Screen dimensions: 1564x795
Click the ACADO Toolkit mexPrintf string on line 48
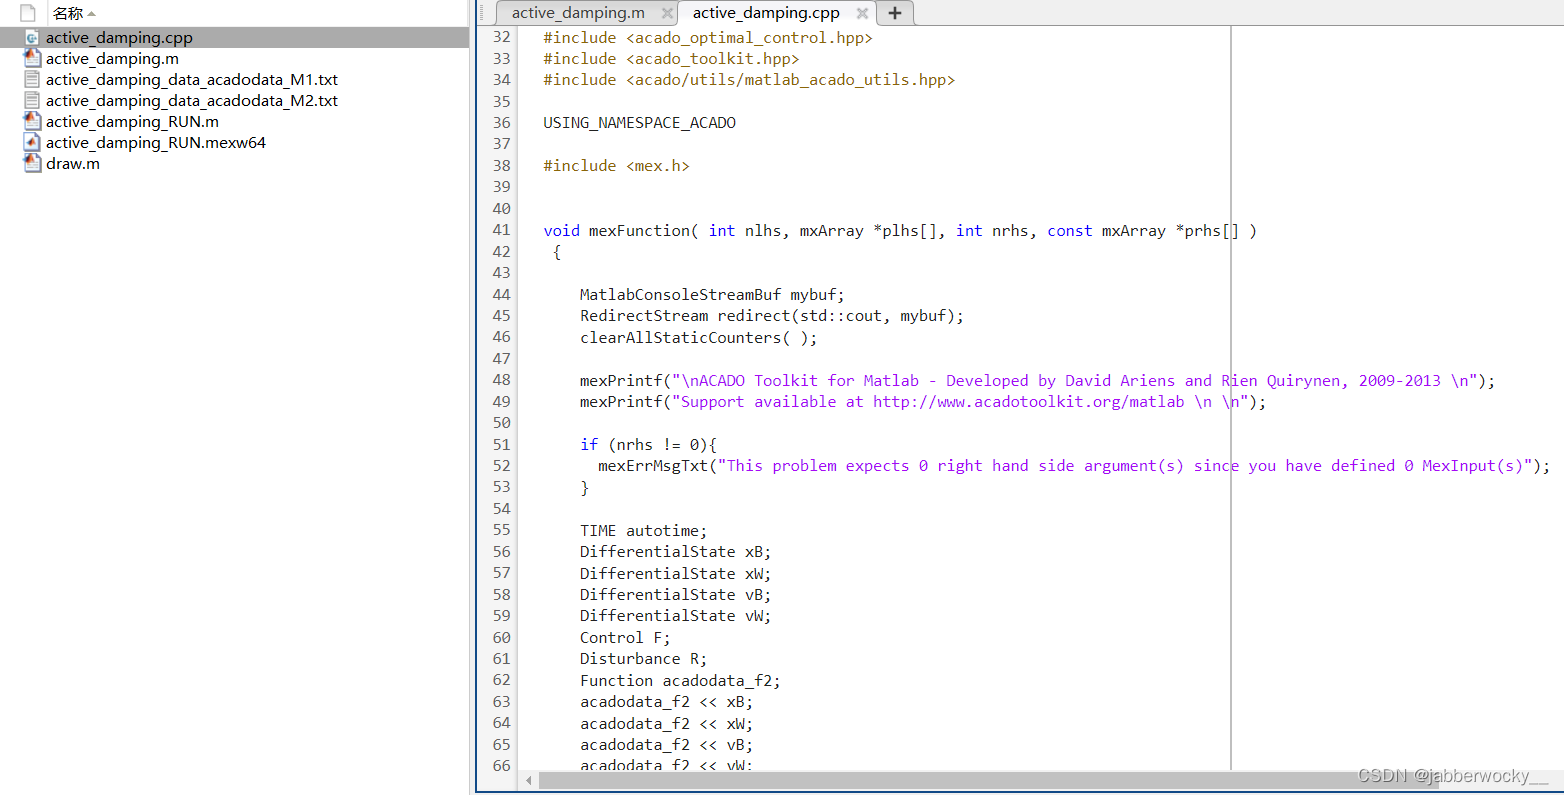pyautogui.click(x=1074, y=381)
